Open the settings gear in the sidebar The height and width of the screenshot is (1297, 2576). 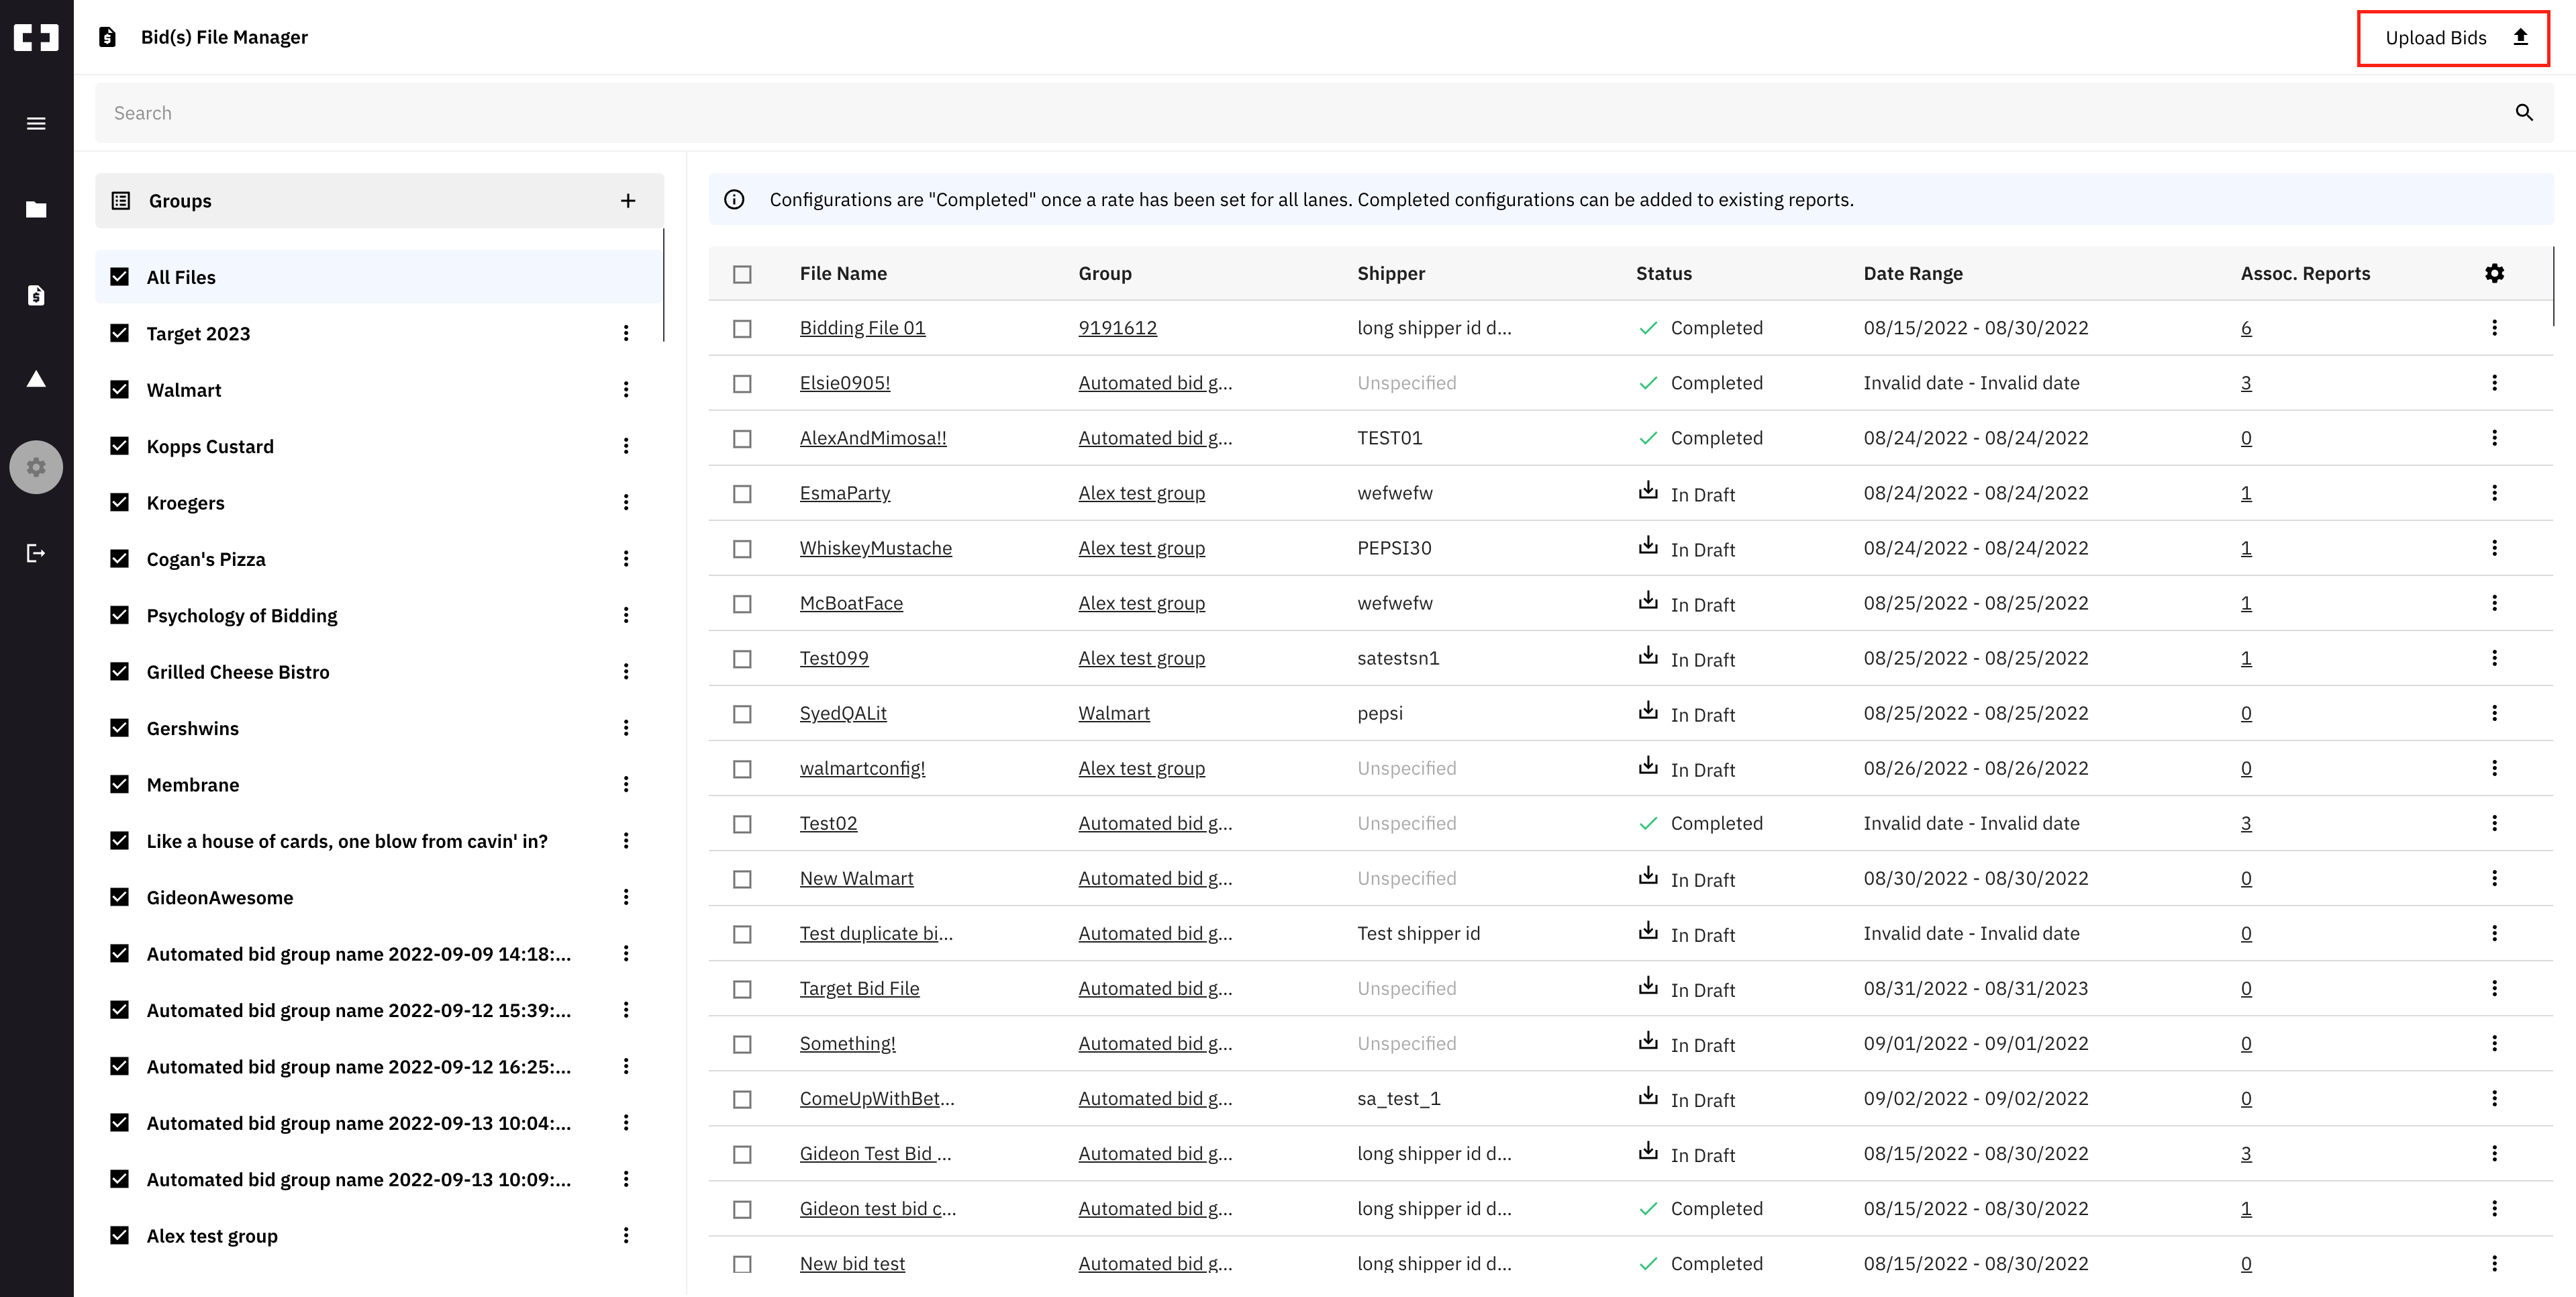36,466
